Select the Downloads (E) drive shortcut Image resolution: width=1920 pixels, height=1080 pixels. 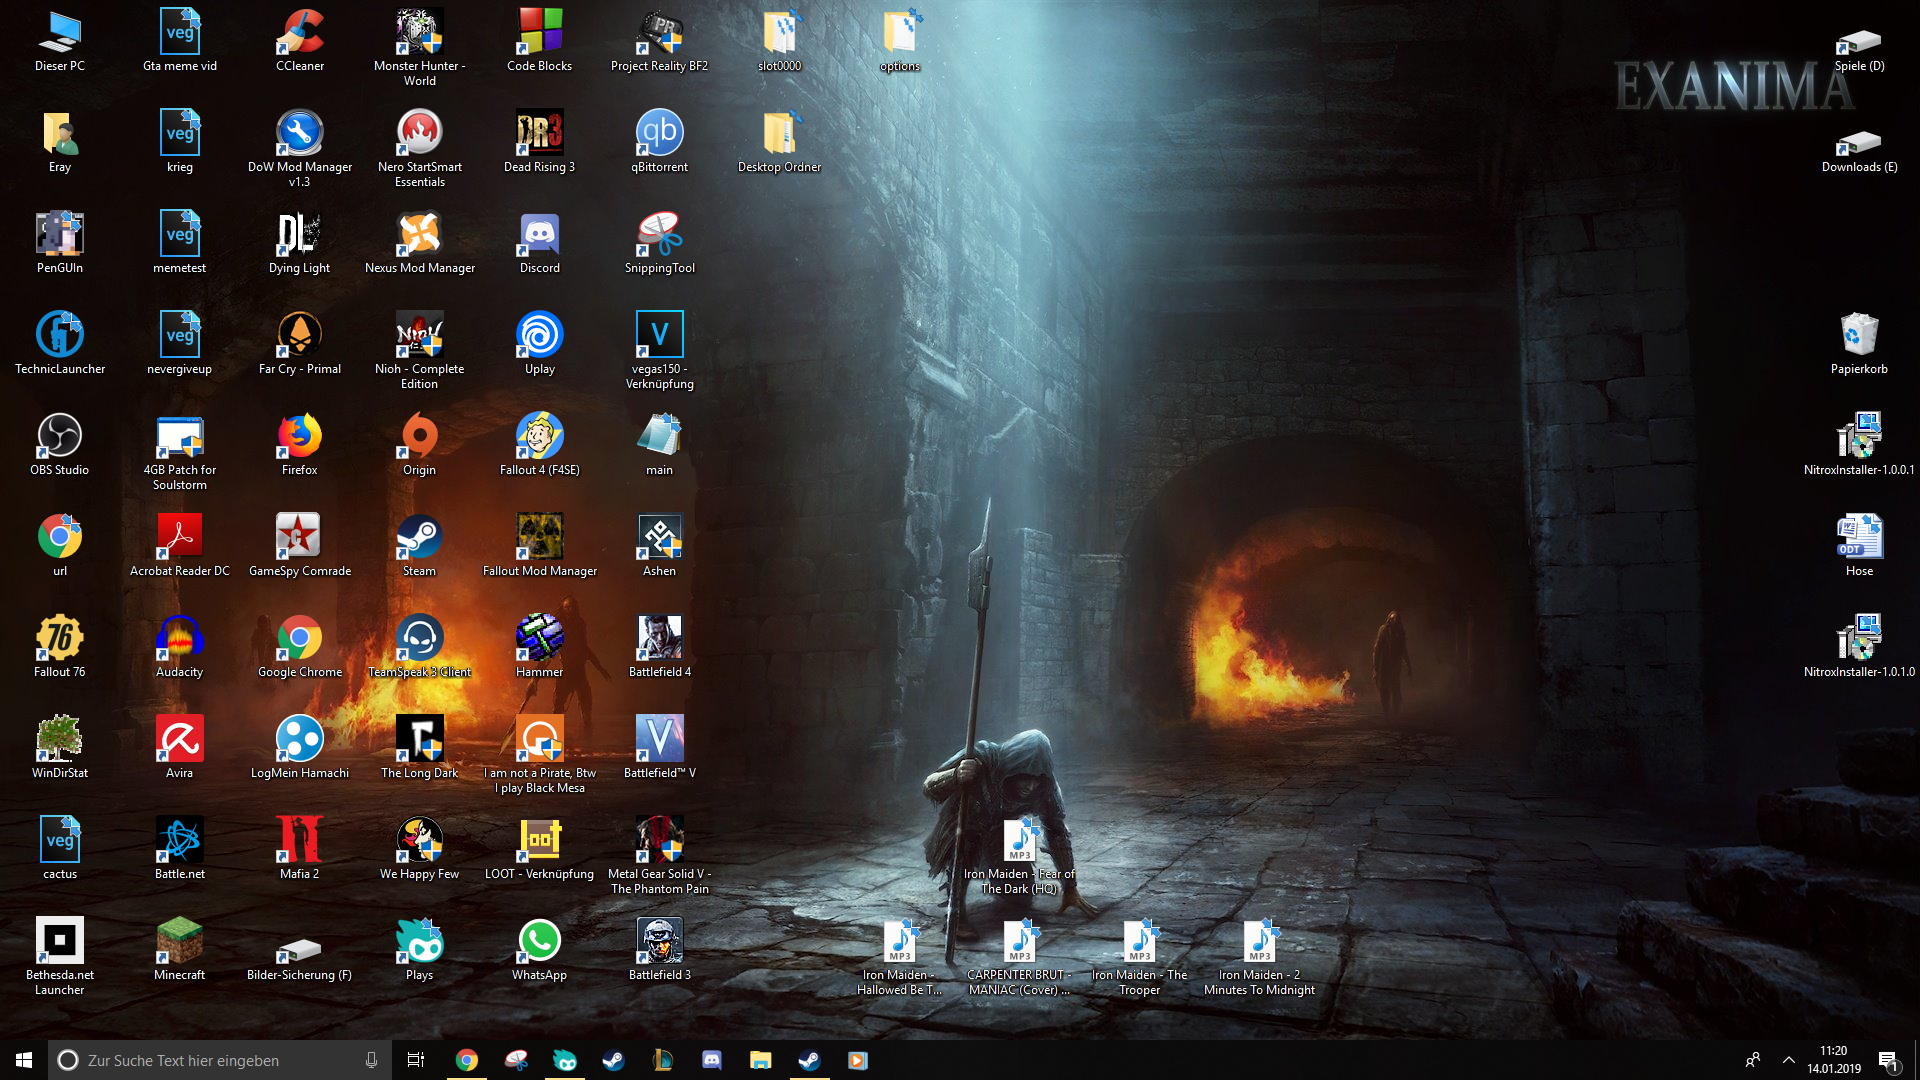click(1860, 149)
